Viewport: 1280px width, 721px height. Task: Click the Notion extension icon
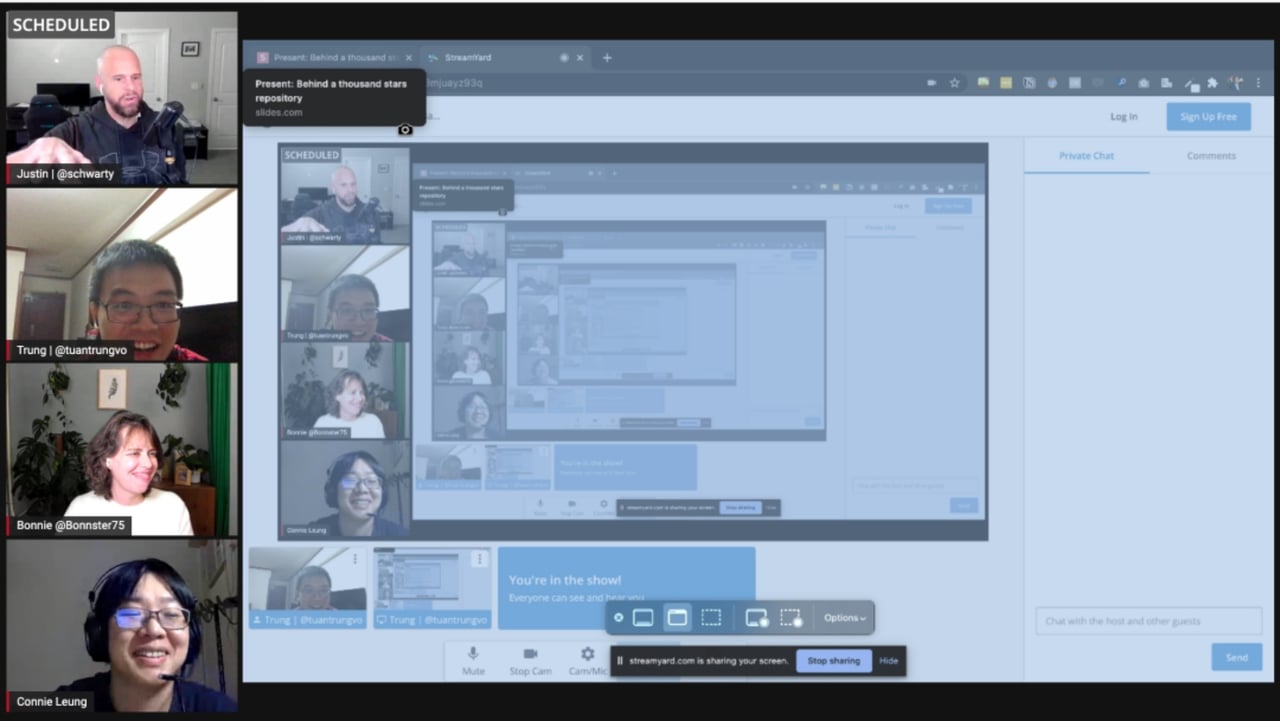pos(1029,83)
